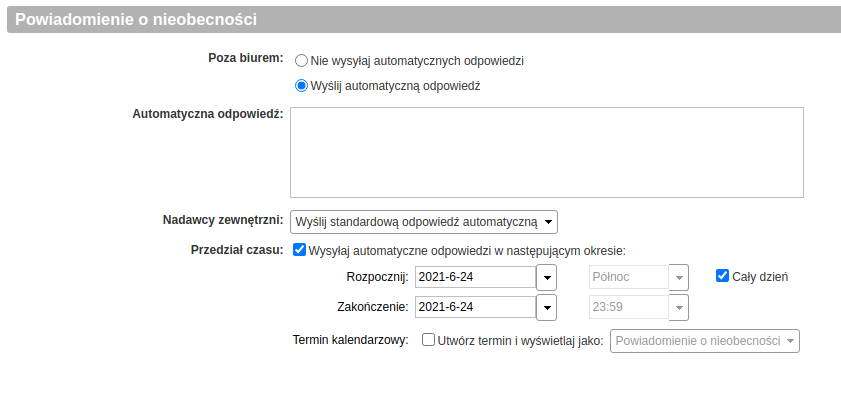Open the Nadawcy zewnętrzni dropdown
The image size is (841, 406).
pyautogui.click(x=424, y=222)
